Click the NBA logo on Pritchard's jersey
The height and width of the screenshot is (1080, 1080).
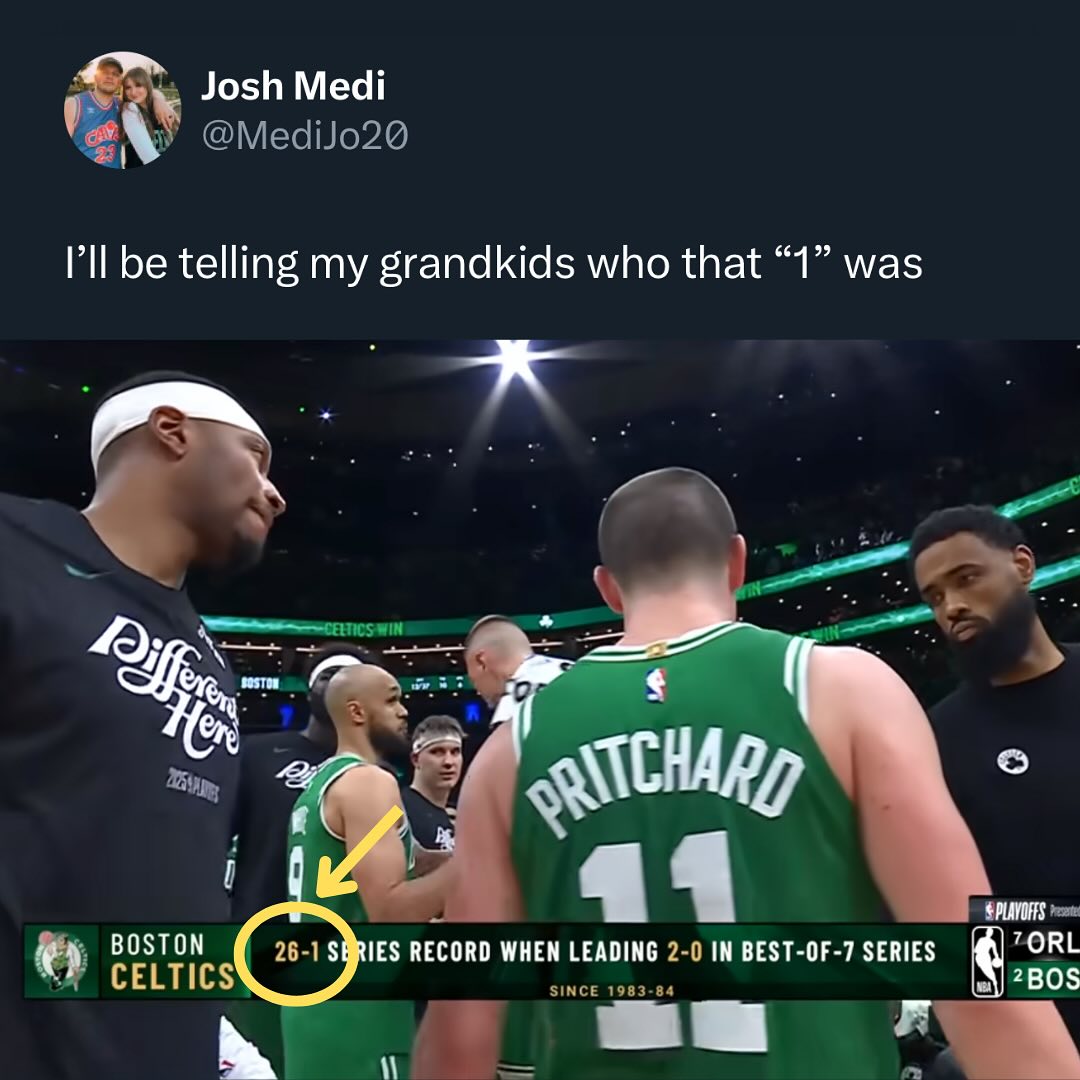[x=656, y=685]
